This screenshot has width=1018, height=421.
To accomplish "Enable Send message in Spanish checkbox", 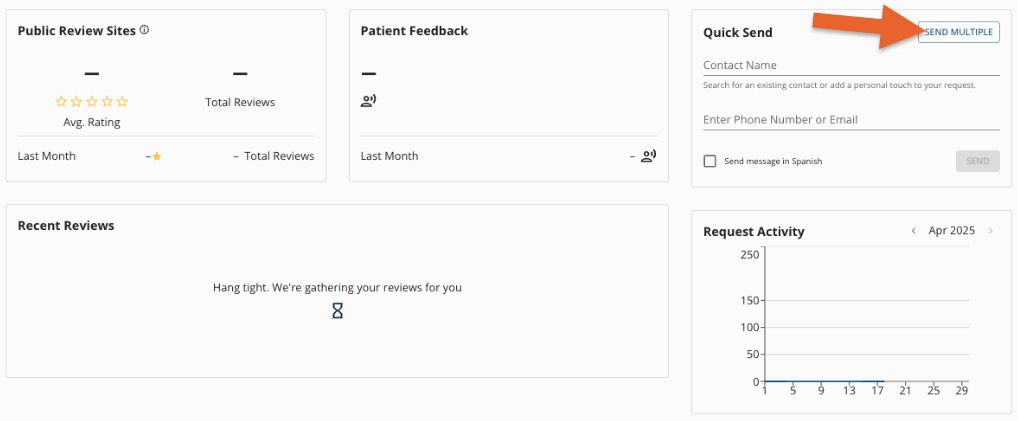I will pyautogui.click(x=710, y=161).
